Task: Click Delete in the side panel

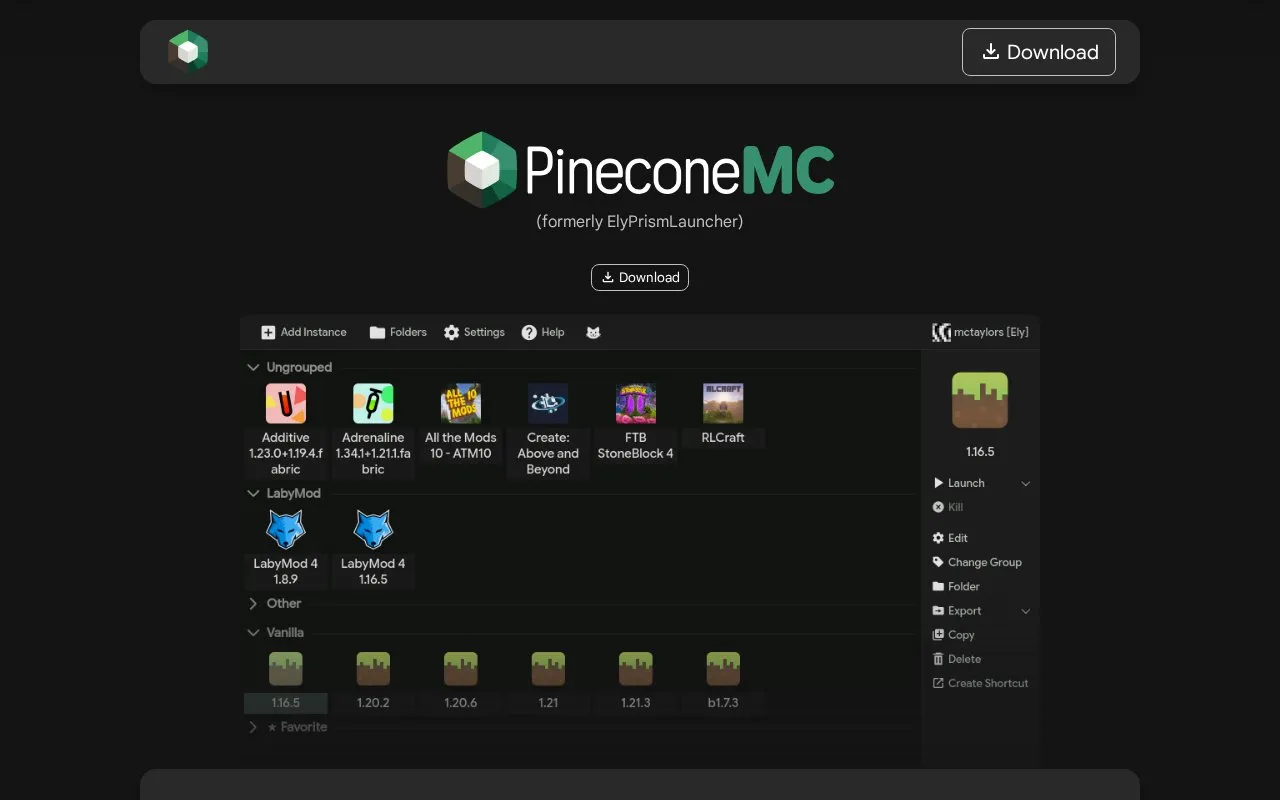Action: pyautogui.click(x=957, y=659)
